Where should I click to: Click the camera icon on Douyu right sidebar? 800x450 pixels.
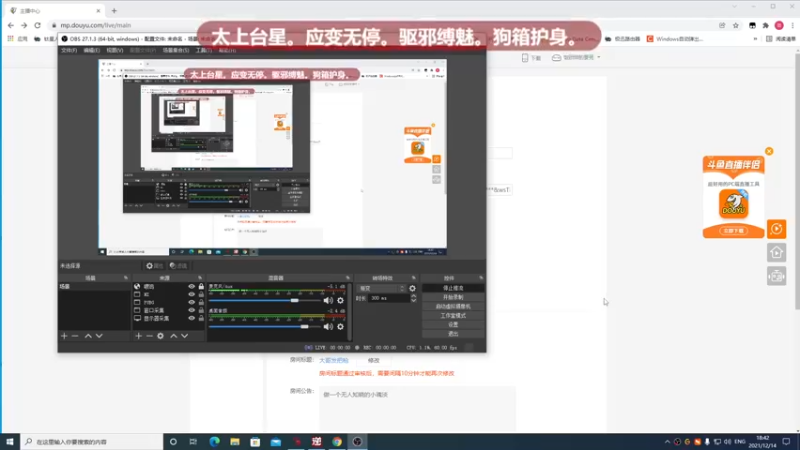[777, 277]
